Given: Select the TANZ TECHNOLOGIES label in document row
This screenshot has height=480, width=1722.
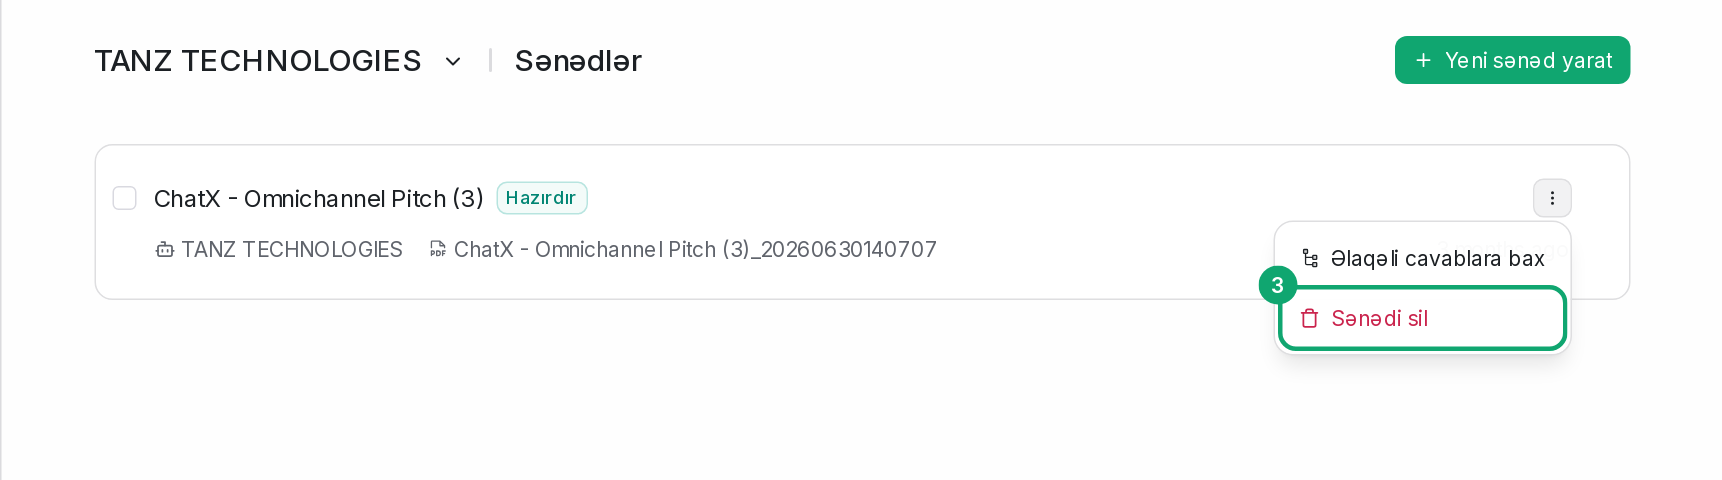Looking at the screenshot, I should pyautogui.click(x=292, y=249).
